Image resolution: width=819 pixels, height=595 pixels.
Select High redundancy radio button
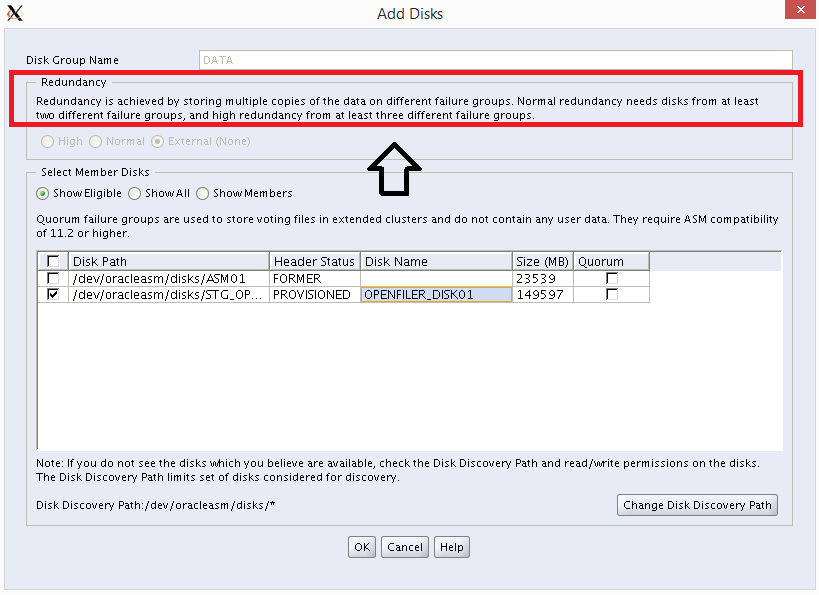pyautogui.click(x=48, y=142)
